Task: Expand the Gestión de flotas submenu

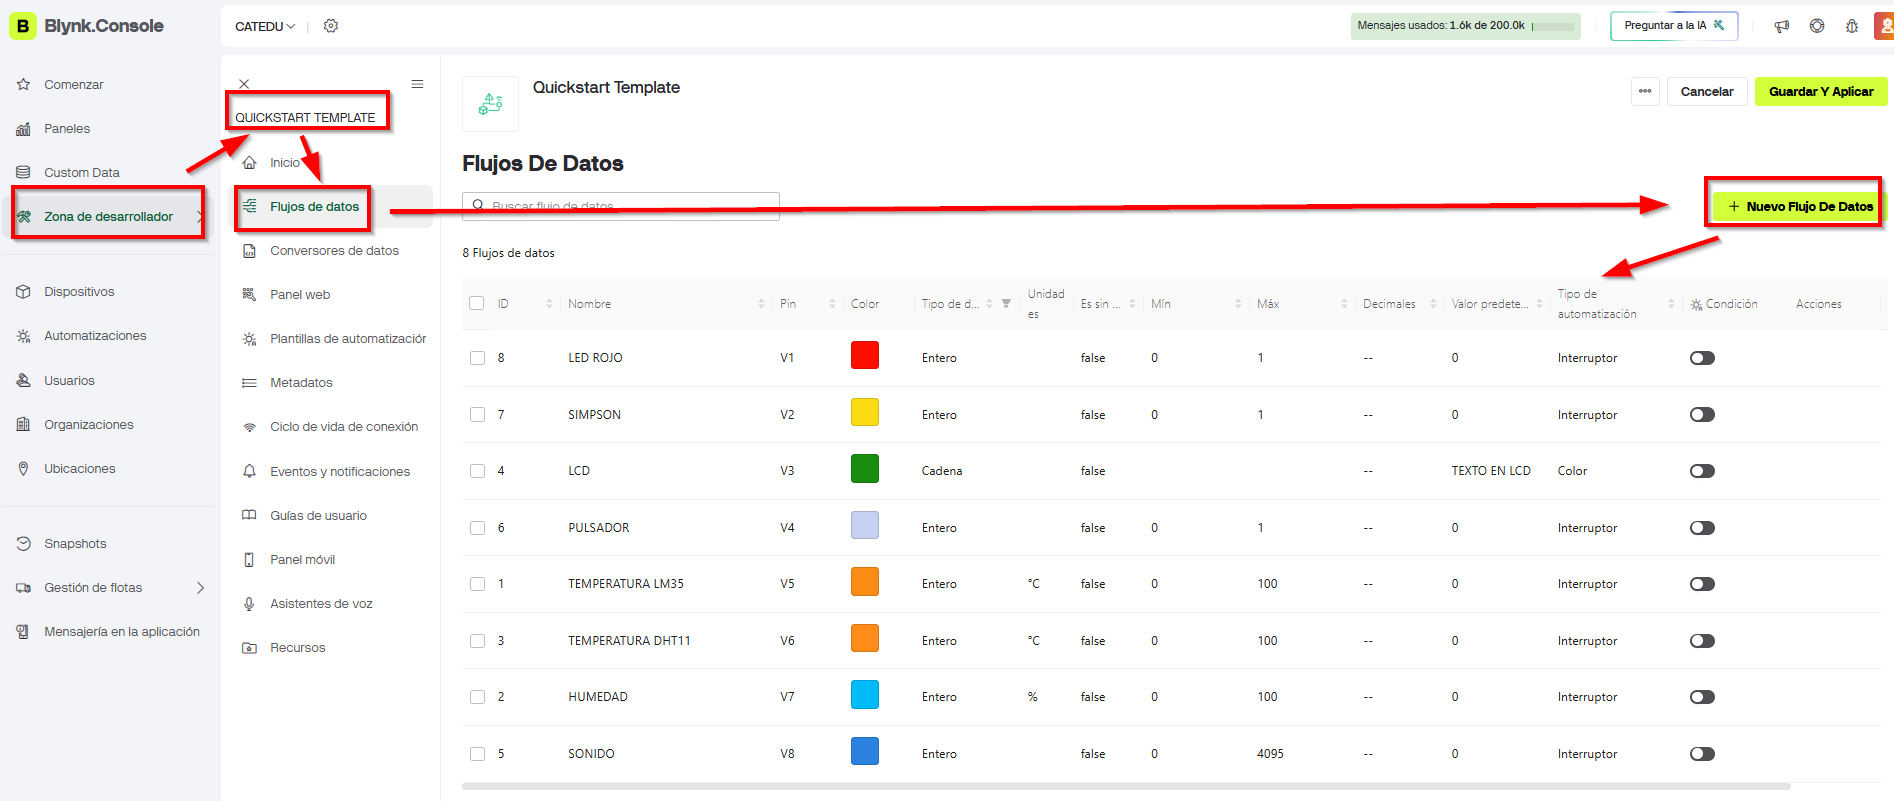Action: pos(200,588)
